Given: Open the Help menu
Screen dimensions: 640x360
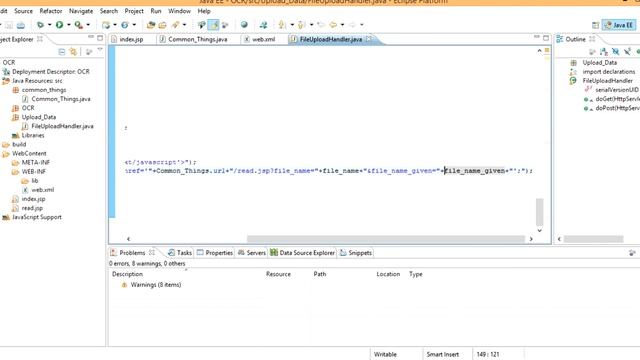Looking at the screenshot, I should tap(204, 11).
